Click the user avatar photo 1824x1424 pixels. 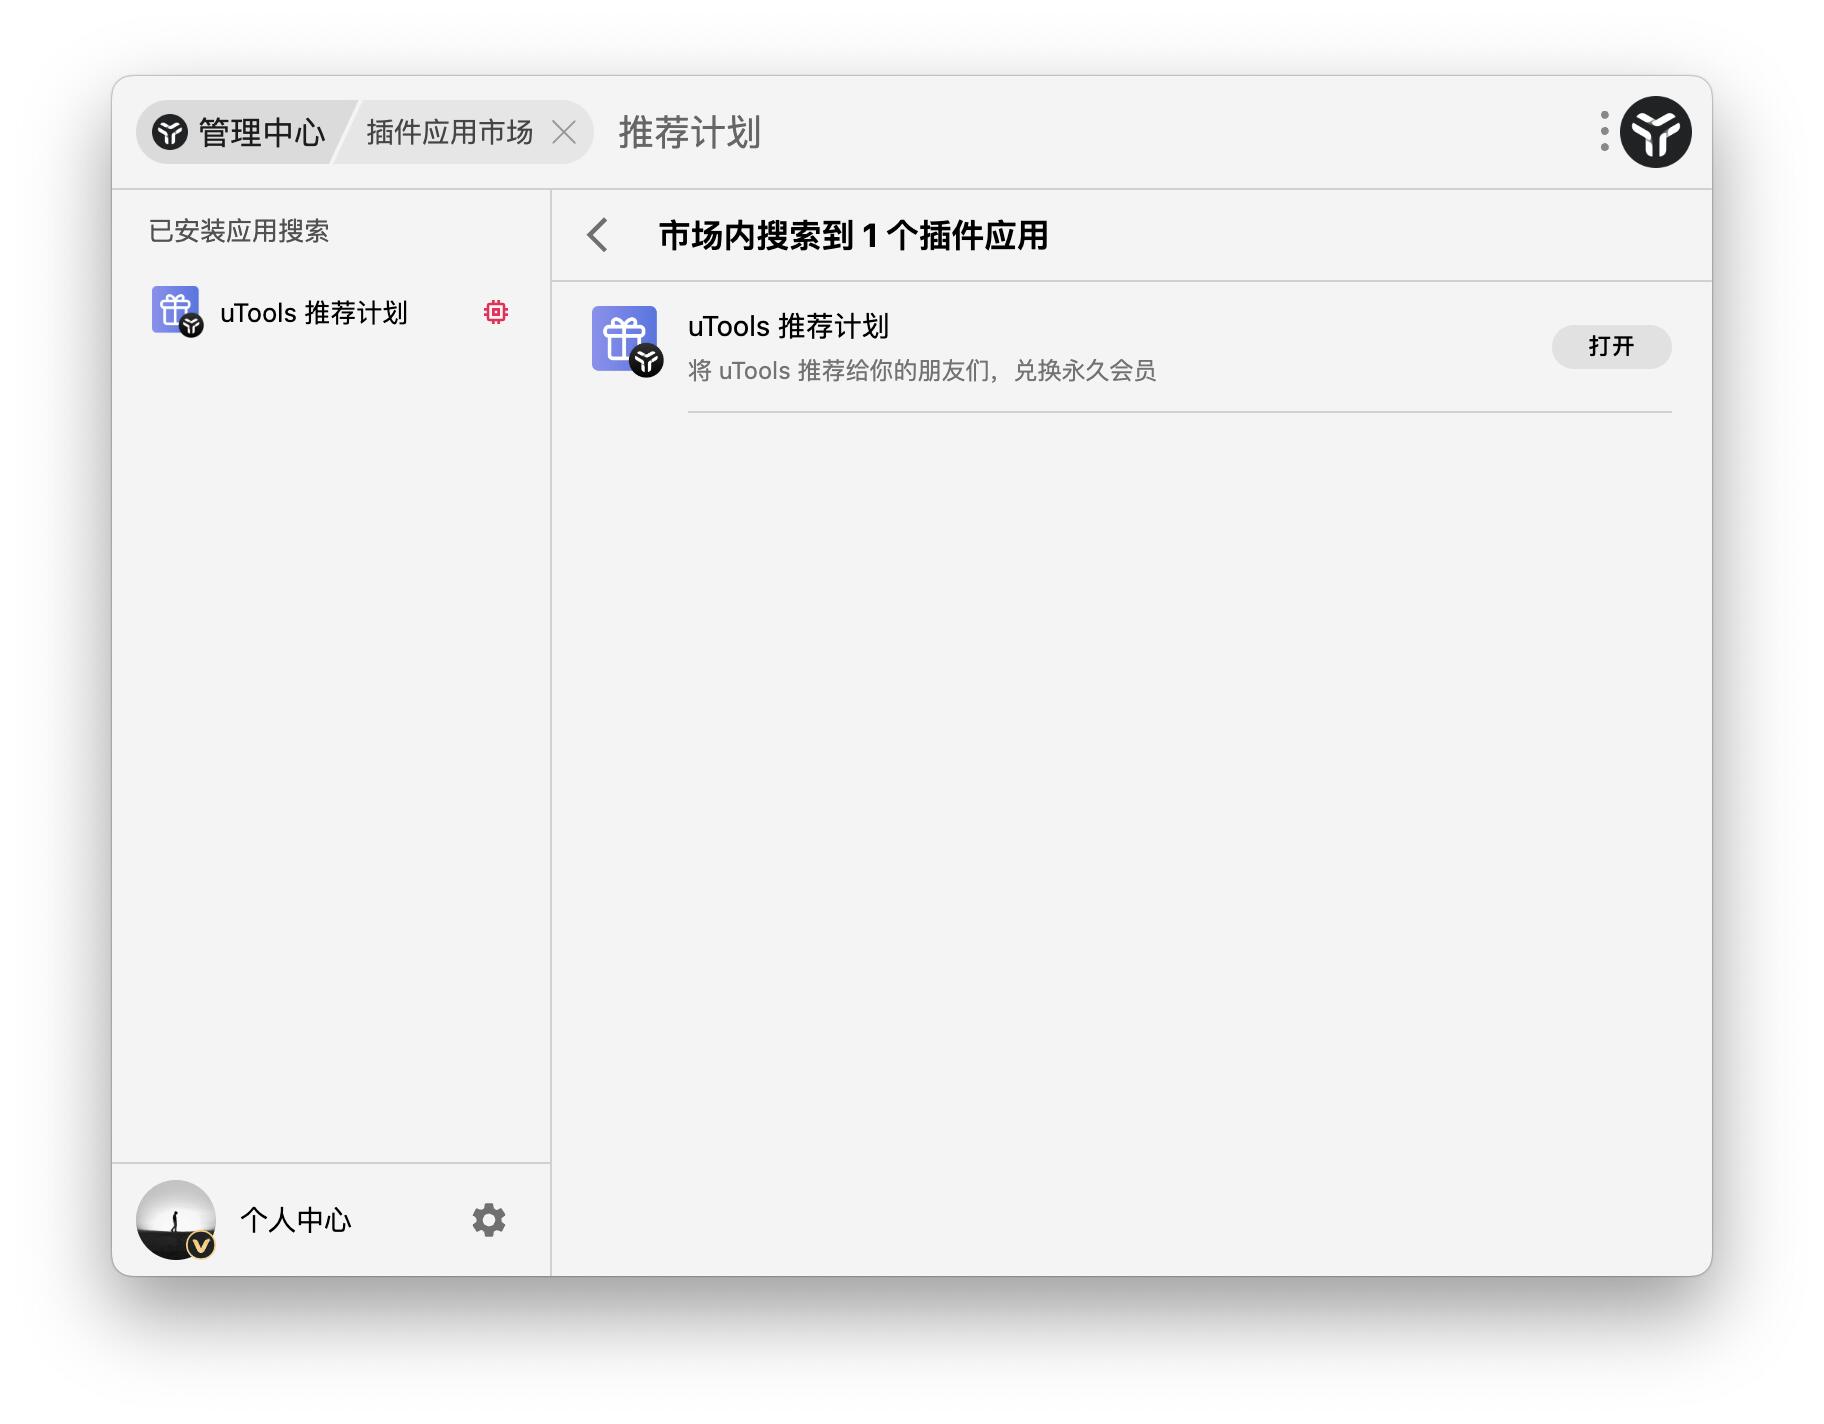[x=174, y=1216]
